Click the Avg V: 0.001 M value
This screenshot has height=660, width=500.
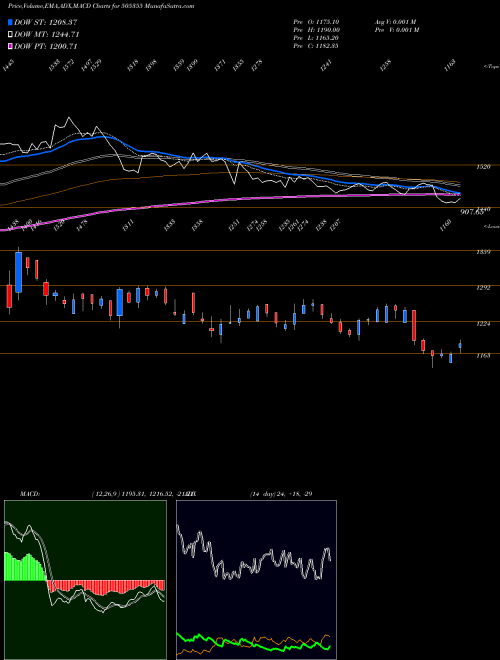pos(396,22)
